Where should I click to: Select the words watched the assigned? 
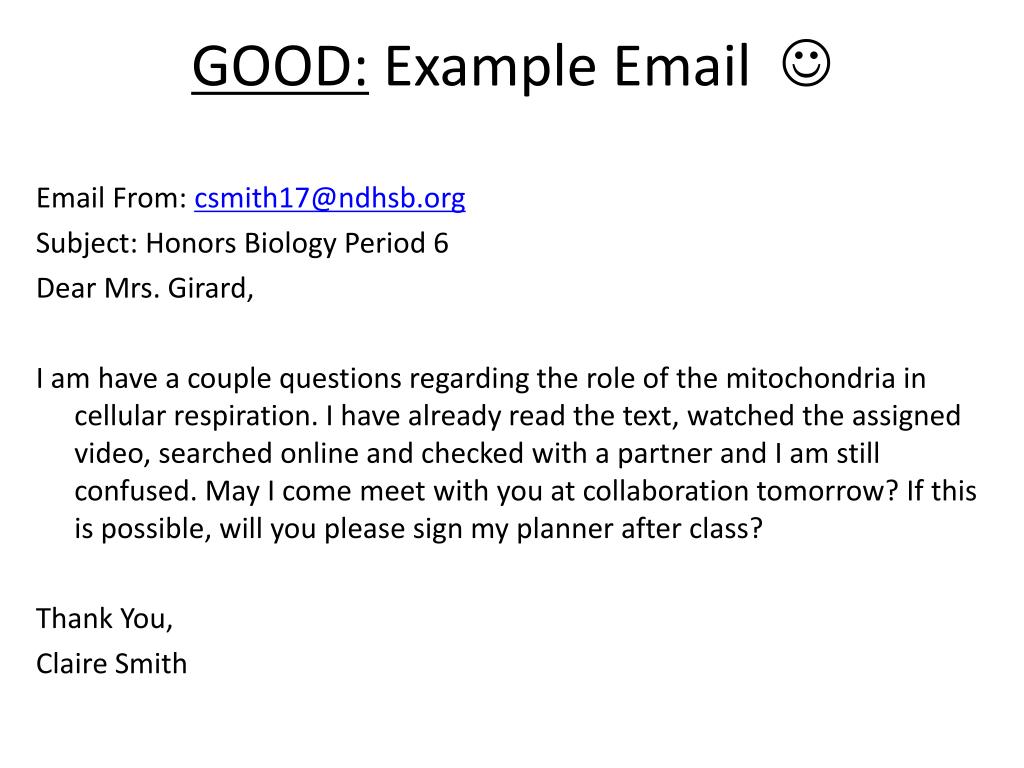click(824, 416)
